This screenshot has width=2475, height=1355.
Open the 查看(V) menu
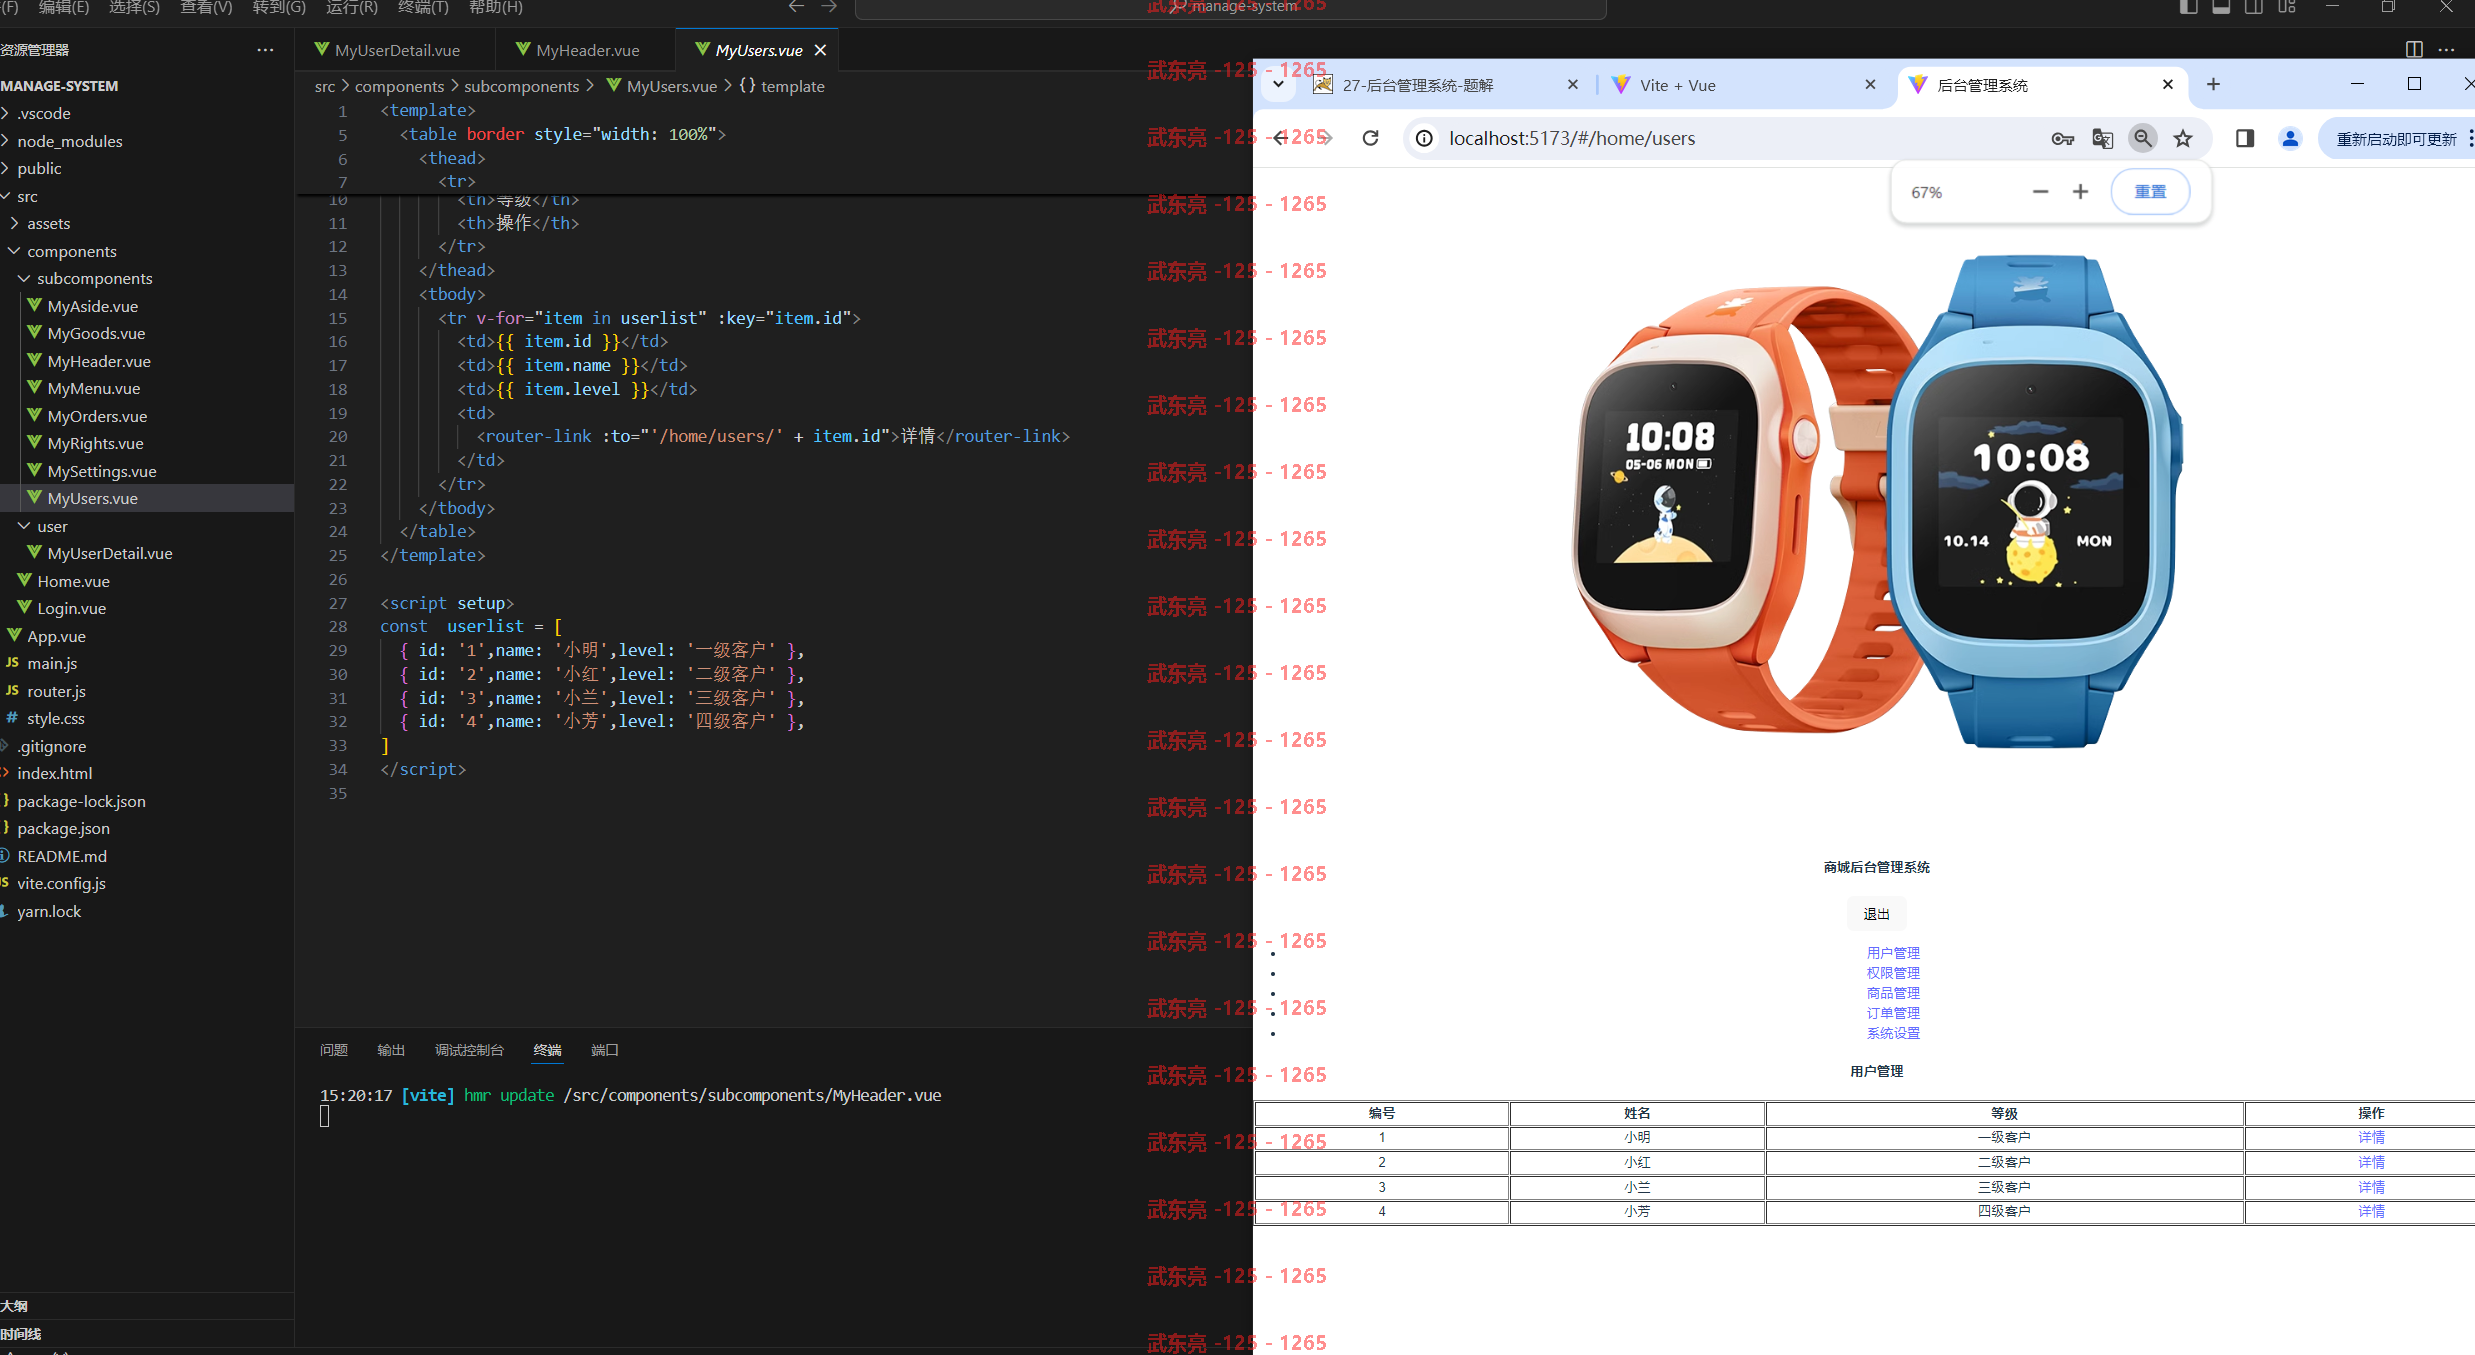click(206, 7)
